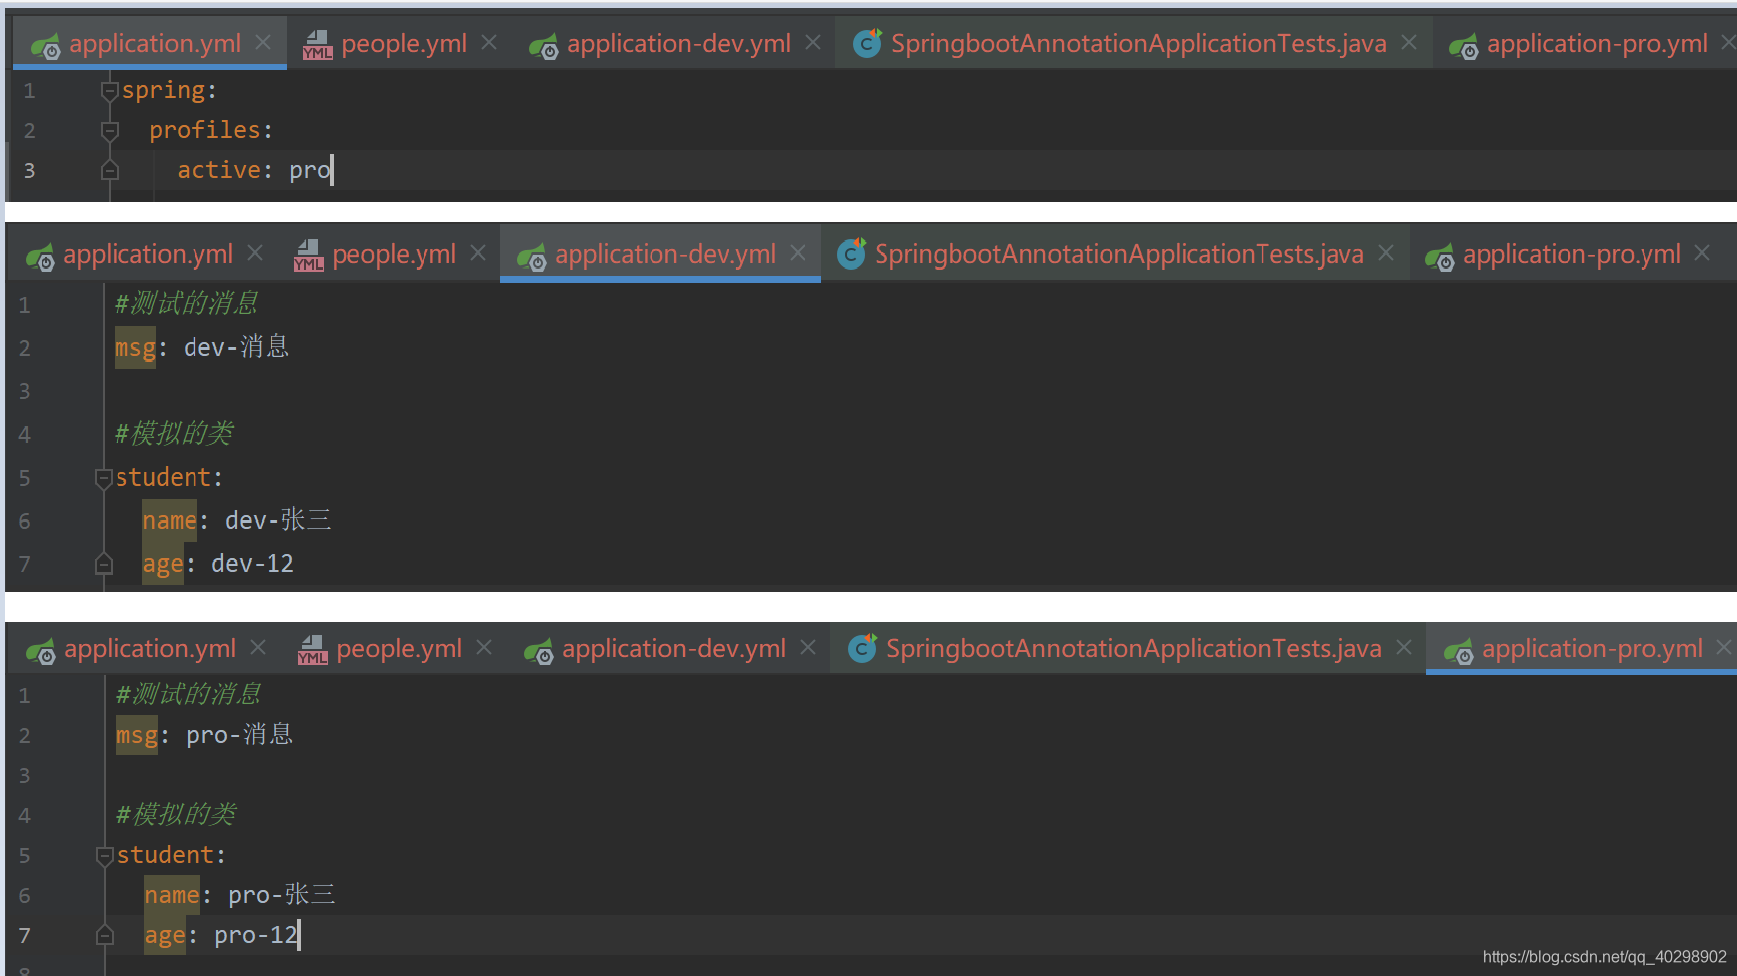Screen dimensions: 1737x976
Task: Click gutter line number 3 beside active: pro
Action: point(29,170)
